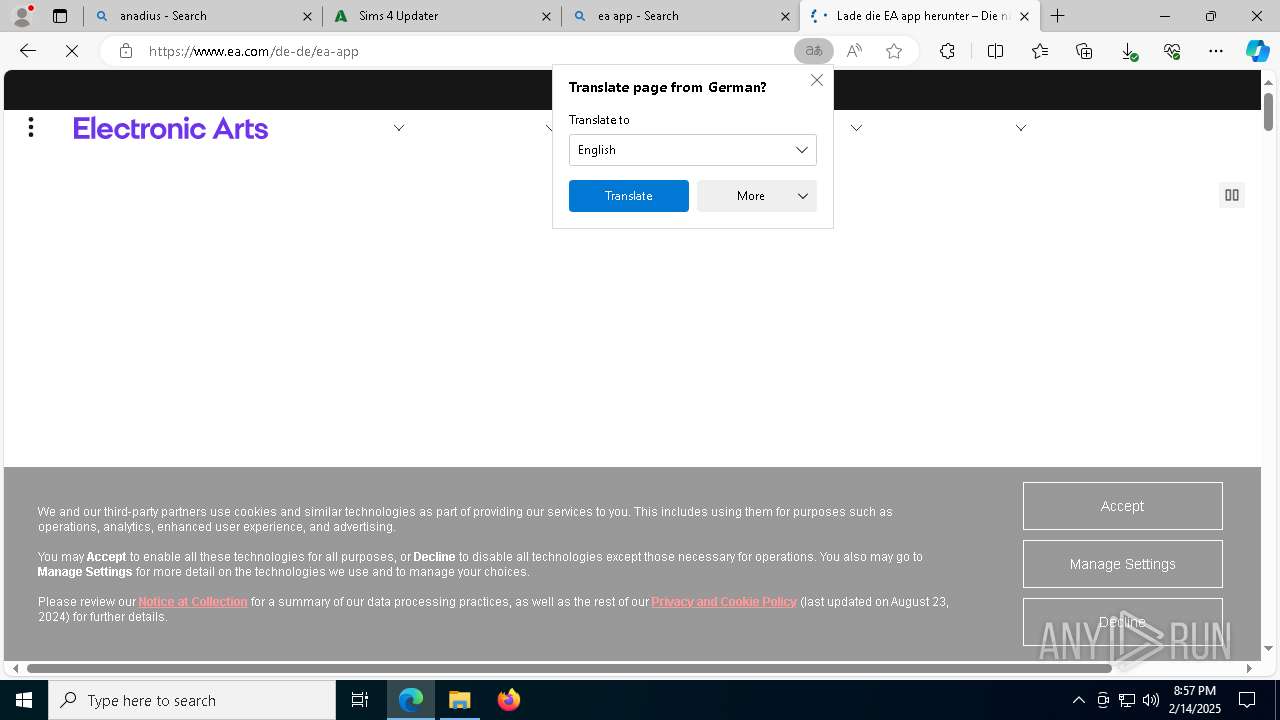This screenshot has height=720, width=1280.
Task: Expand the last navigation chevron on right
Action: (x=1021, y=128)
